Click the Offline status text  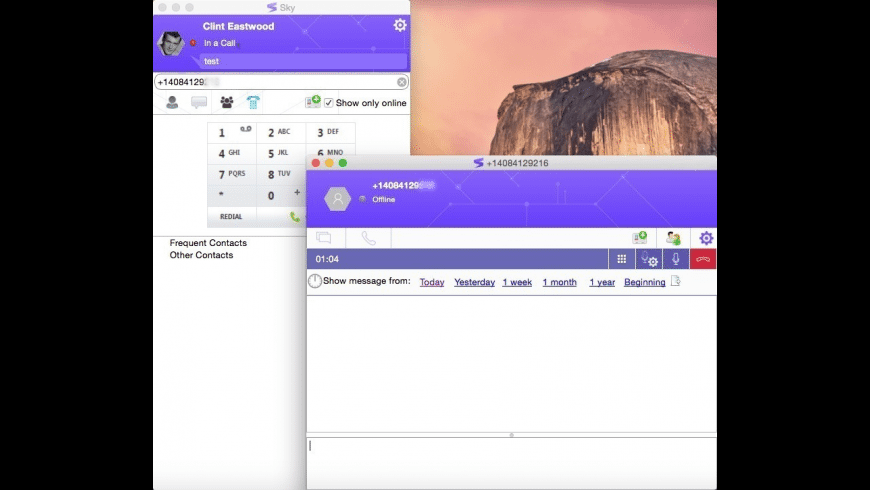click(x=383, y=199)
